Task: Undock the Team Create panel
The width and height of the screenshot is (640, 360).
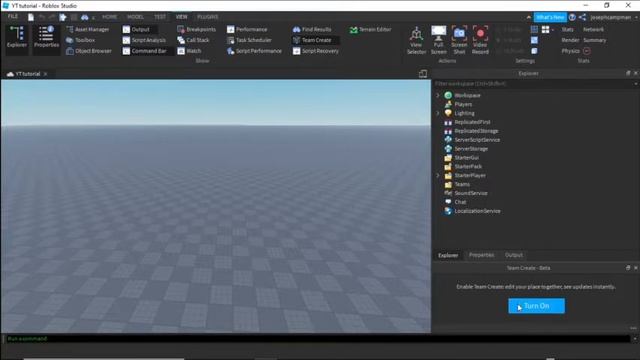Action: (628, 268)
